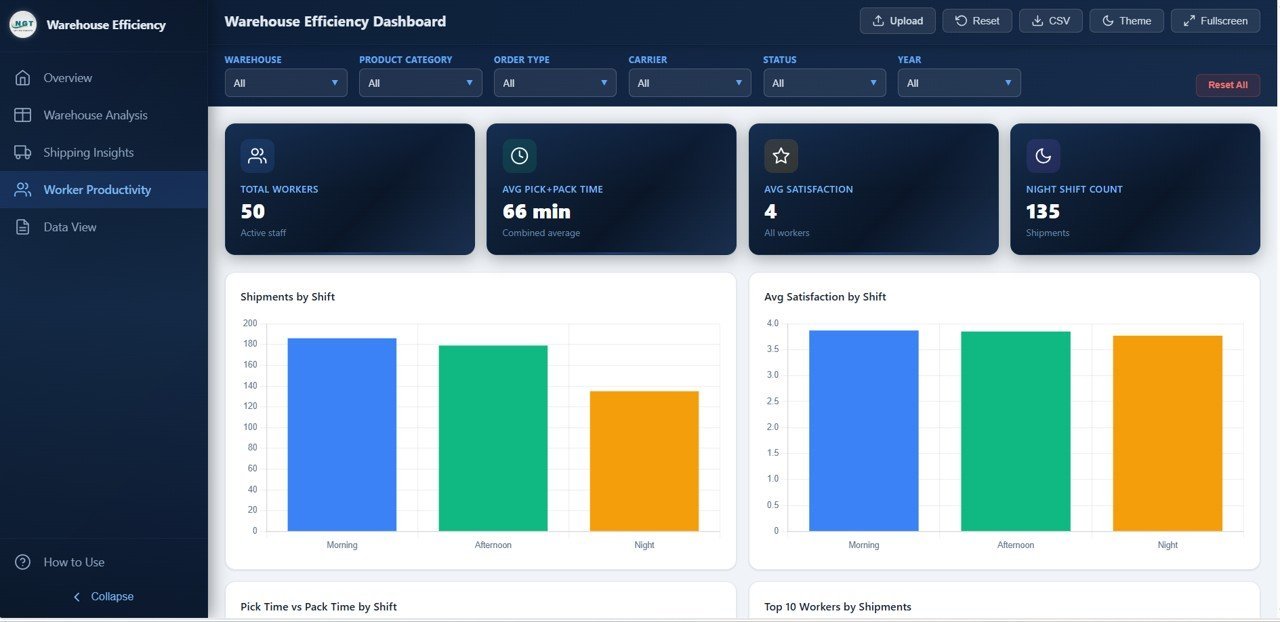This screenshot has width=1280, height=622.
Task: Click the truck icon for Shipping Insights
Action: (x=23, y=153)
